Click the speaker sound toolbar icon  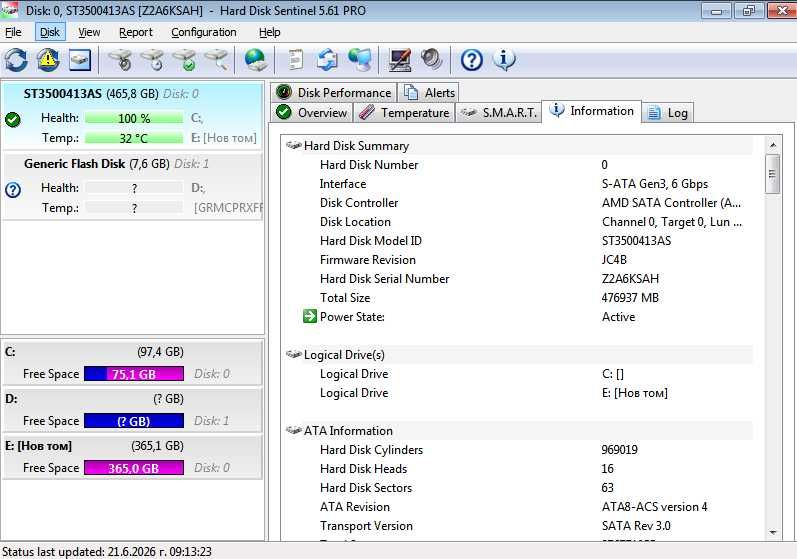tap(432, 59)
